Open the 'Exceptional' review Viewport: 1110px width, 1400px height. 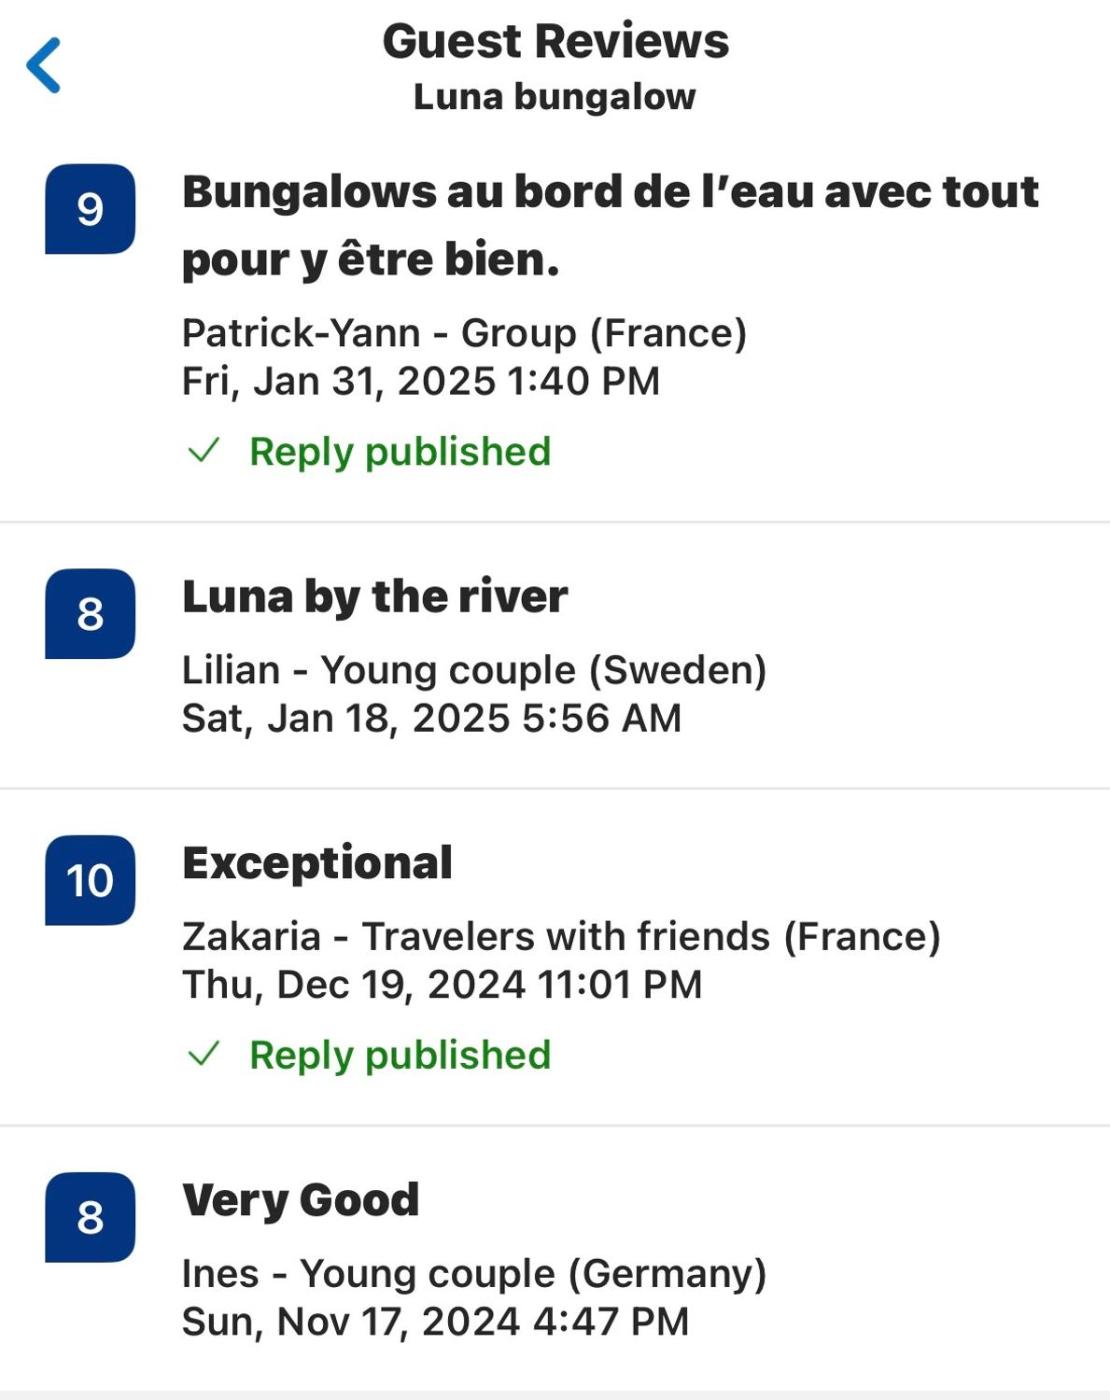tap(317, 863)
